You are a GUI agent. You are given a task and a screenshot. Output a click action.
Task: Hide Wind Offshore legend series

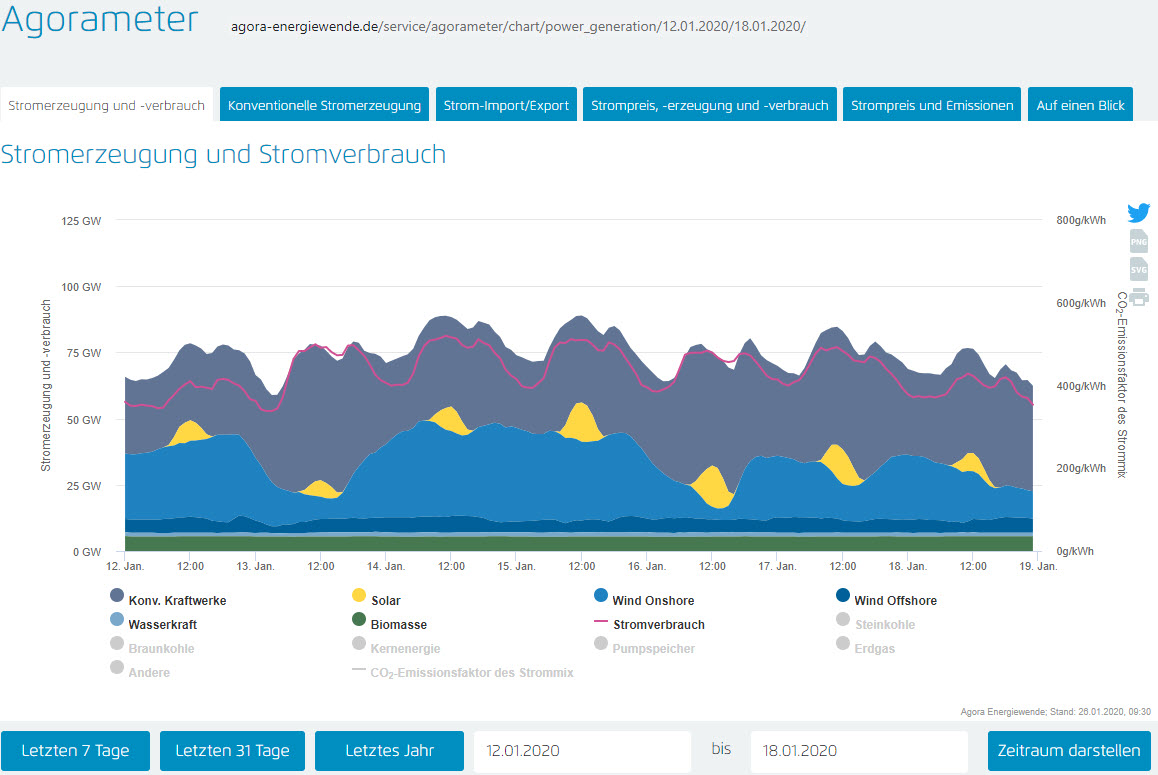894,600
